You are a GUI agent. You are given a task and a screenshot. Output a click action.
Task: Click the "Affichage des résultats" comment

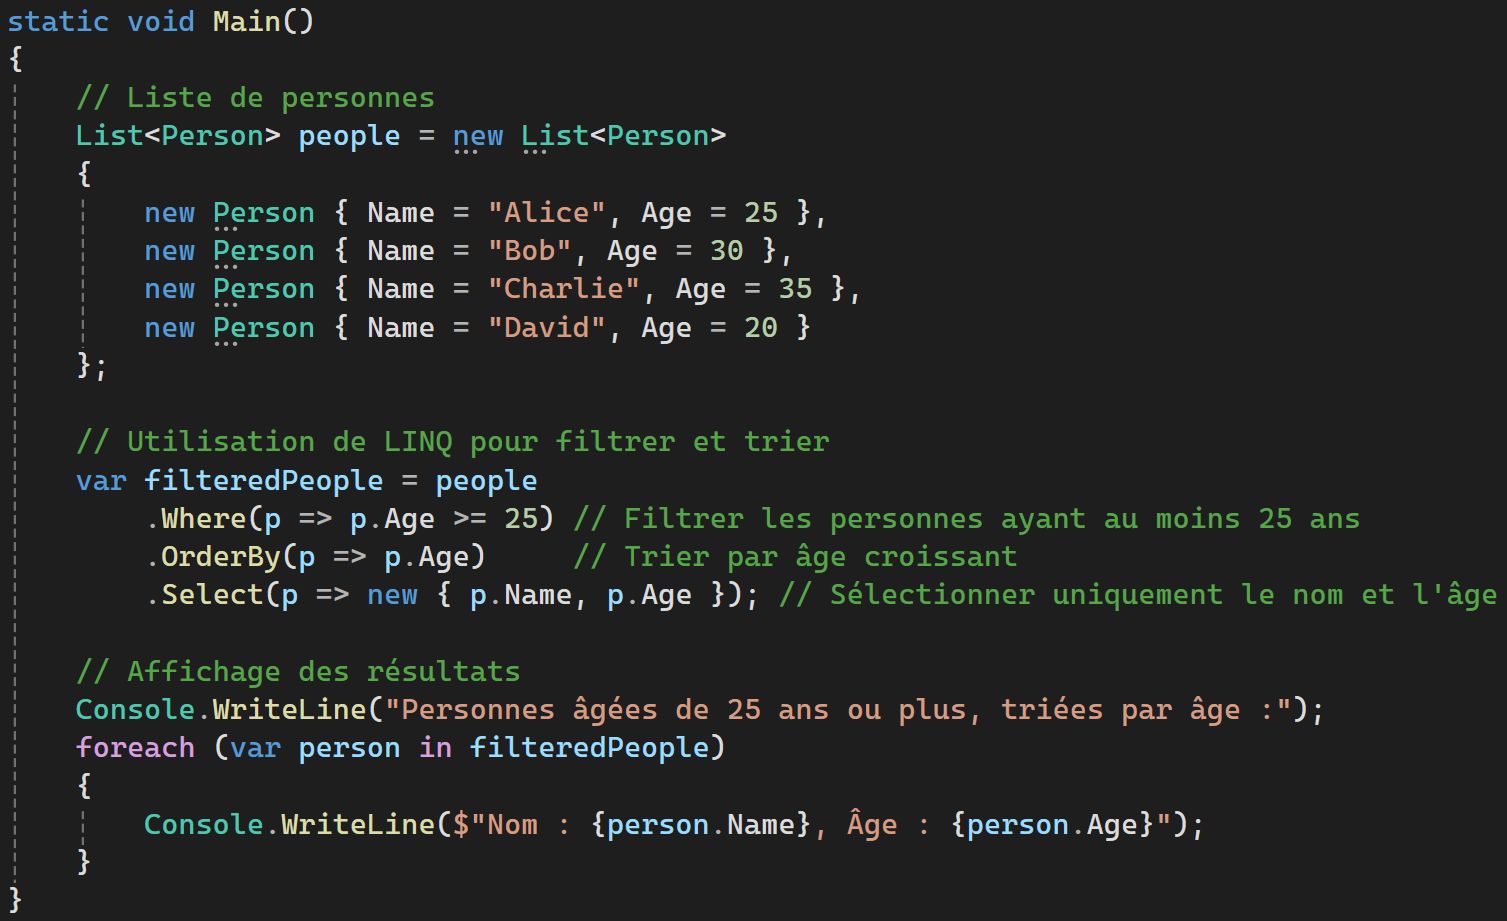tap(298, 671)
